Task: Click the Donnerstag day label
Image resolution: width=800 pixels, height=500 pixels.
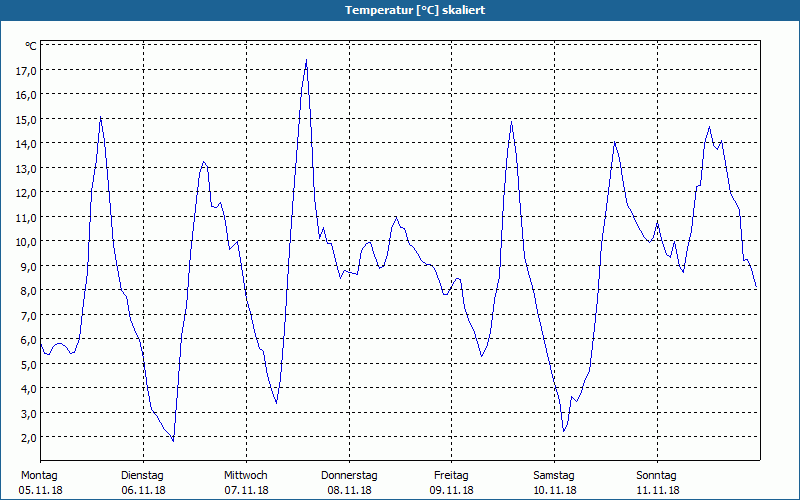Action: click(x=349, y=476)
